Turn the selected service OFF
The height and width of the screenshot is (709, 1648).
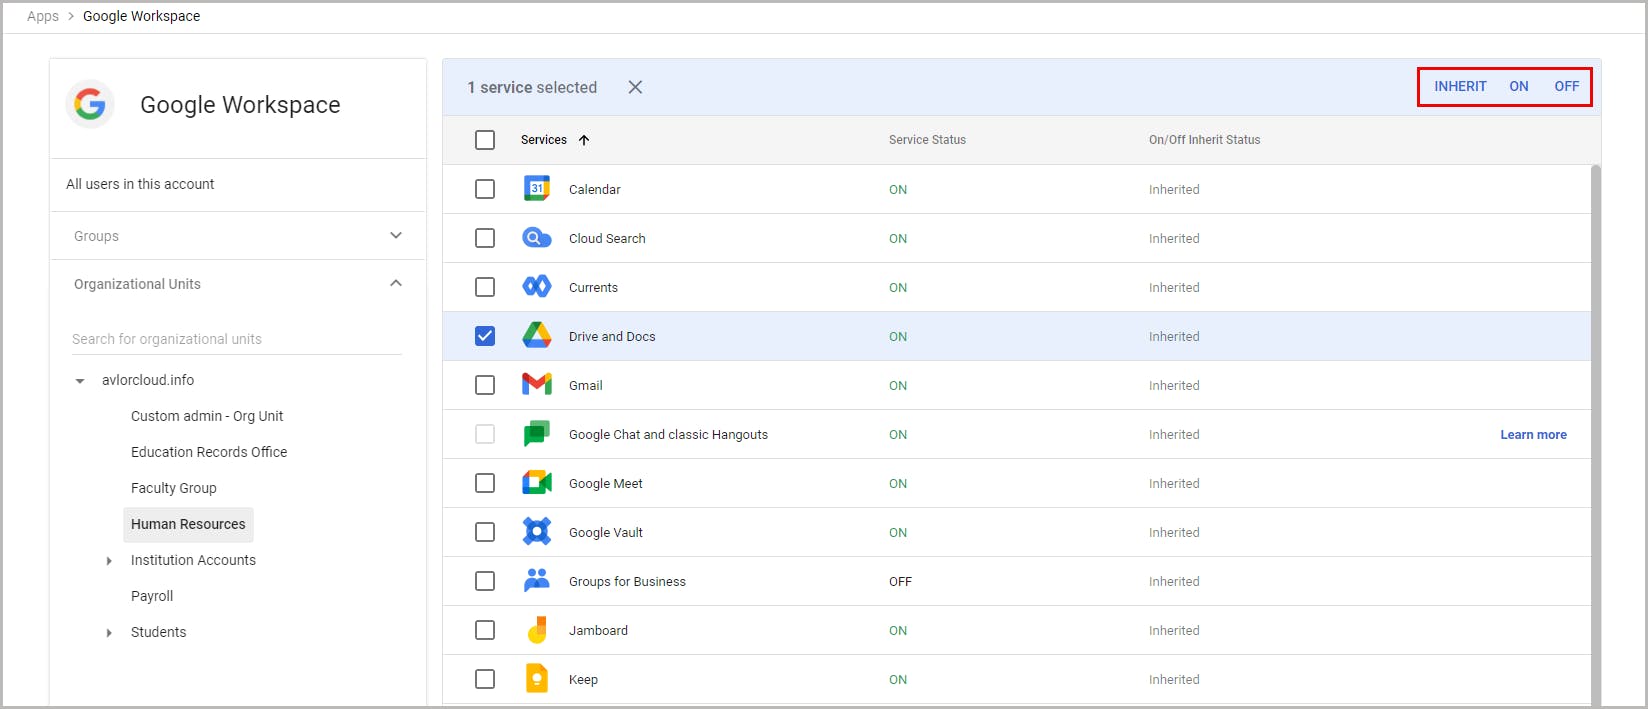tap(1567, 86)
